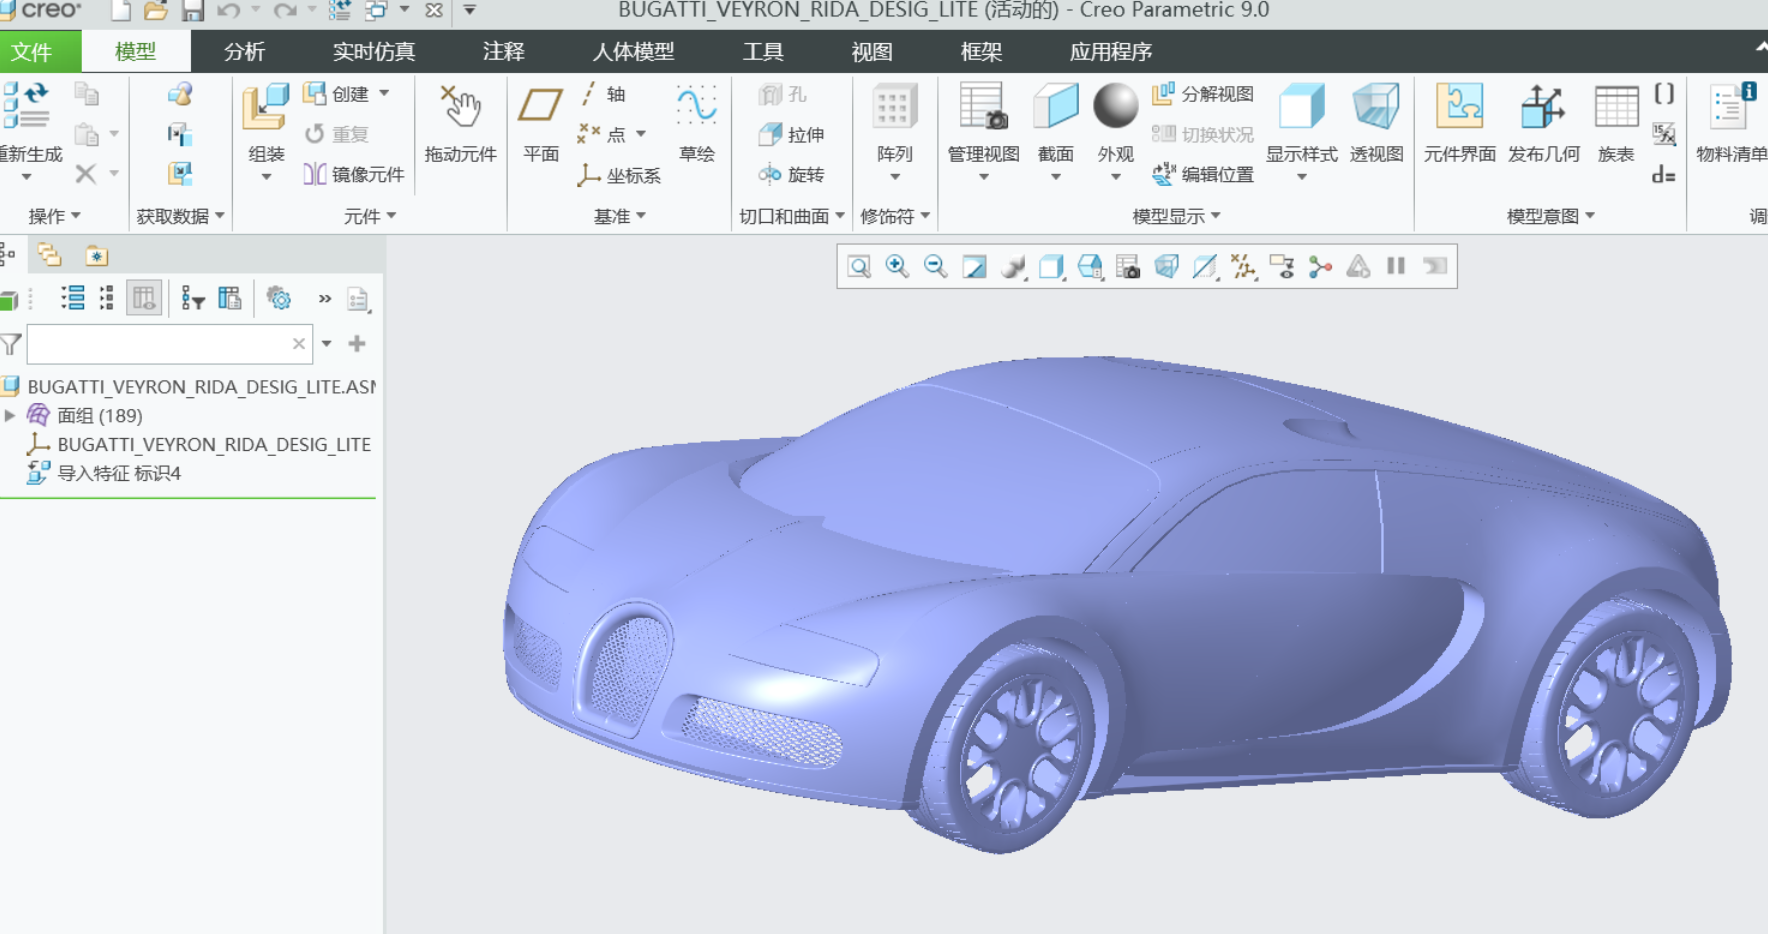Toggle the 透视图 perspective view in ribbon
1768x934 pixels.
pyautogui.click(x=1377, y=124)
